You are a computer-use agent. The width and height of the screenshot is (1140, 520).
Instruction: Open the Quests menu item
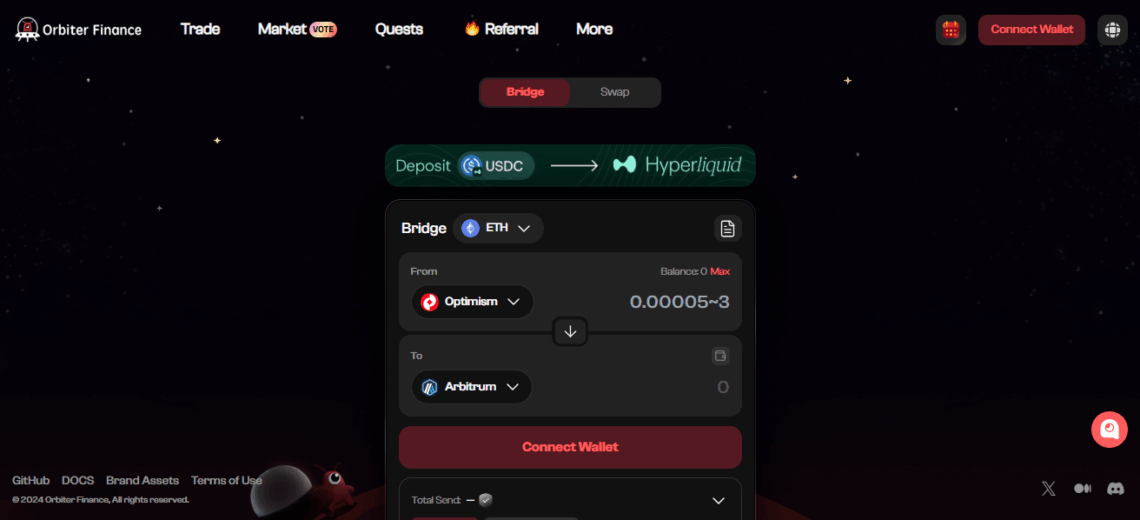pyautogui.click(x=399, y=29)
